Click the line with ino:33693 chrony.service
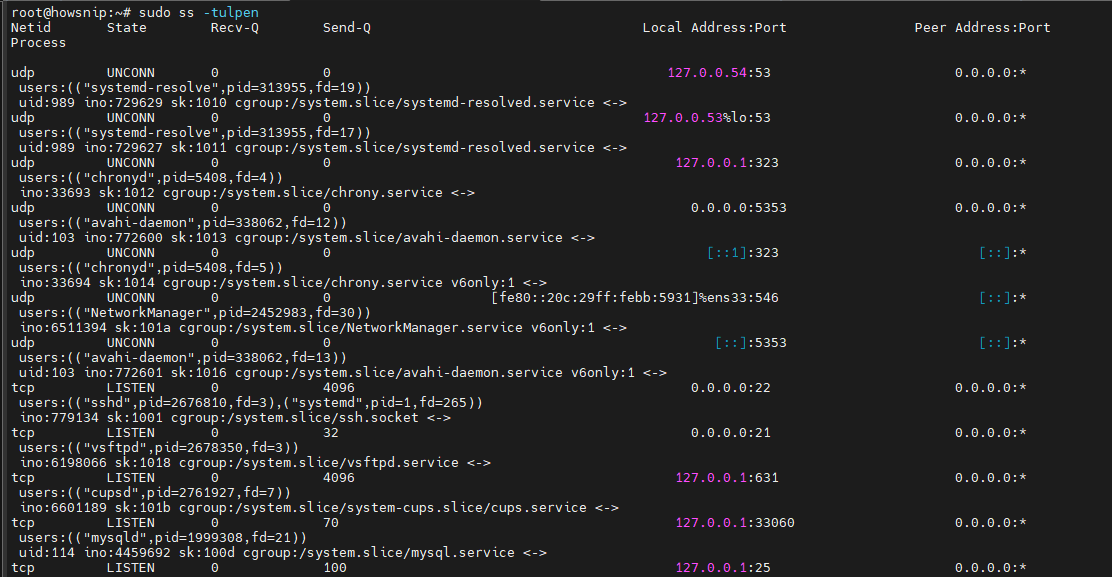This screenshot has width=1112, height=577. [x=247, y=193]
